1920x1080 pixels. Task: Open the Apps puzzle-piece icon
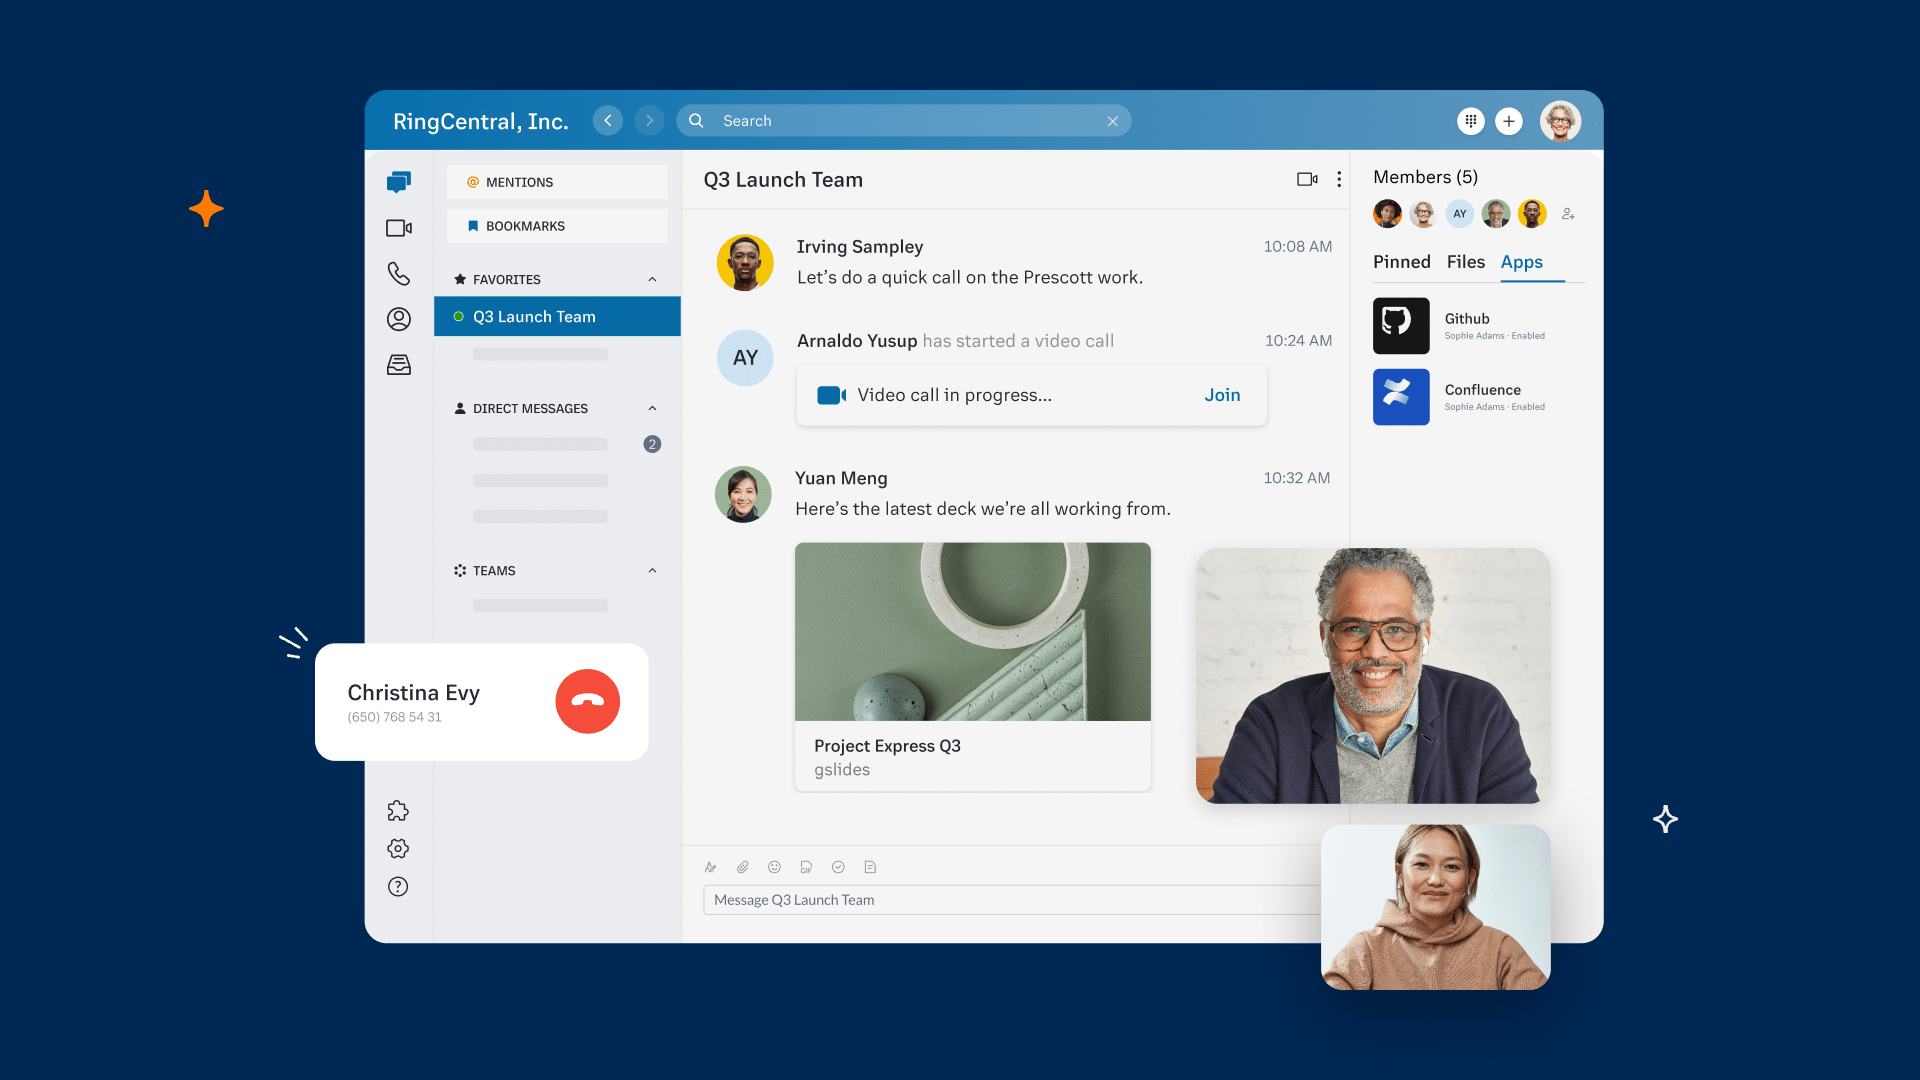click(x=398, y=810)
